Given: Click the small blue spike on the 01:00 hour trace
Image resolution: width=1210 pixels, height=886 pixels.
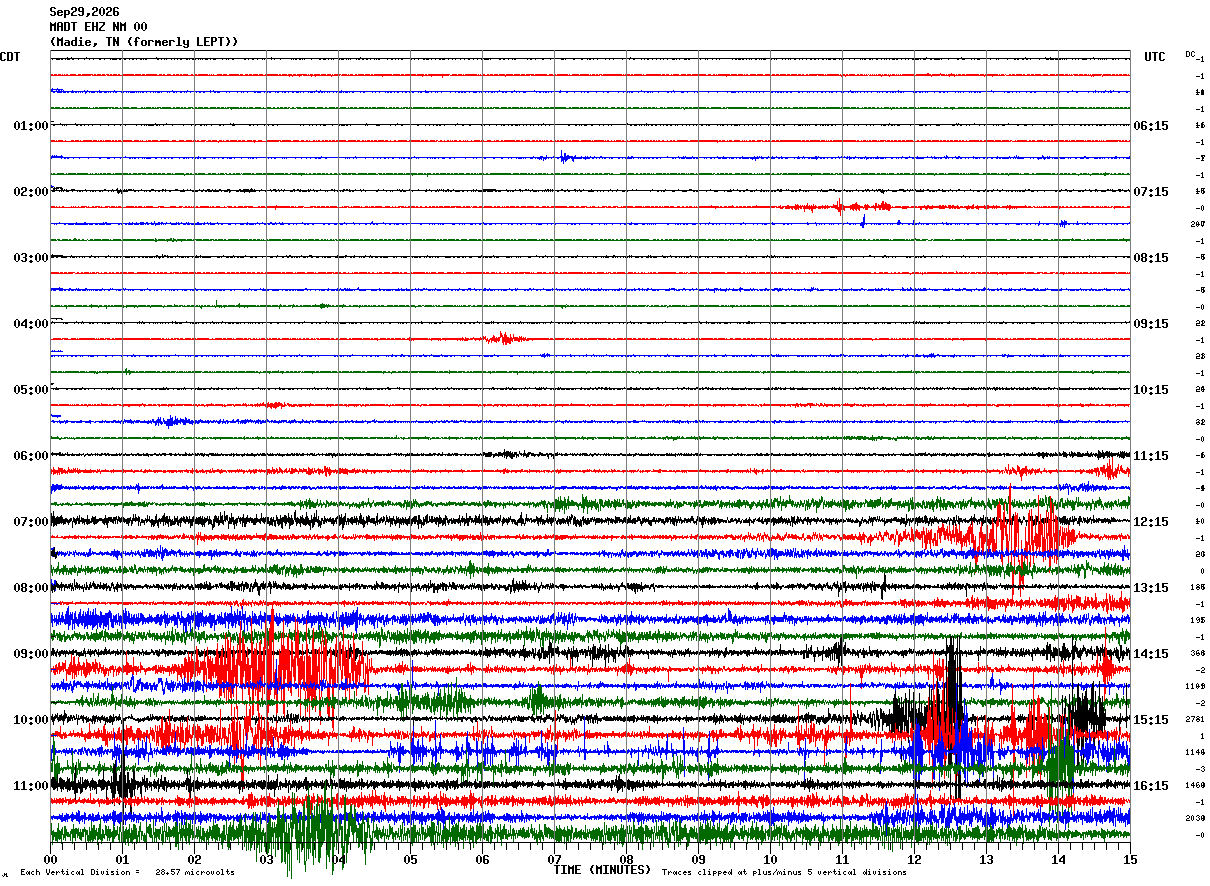Looking at the screenshot, I should tap(566, 157).
